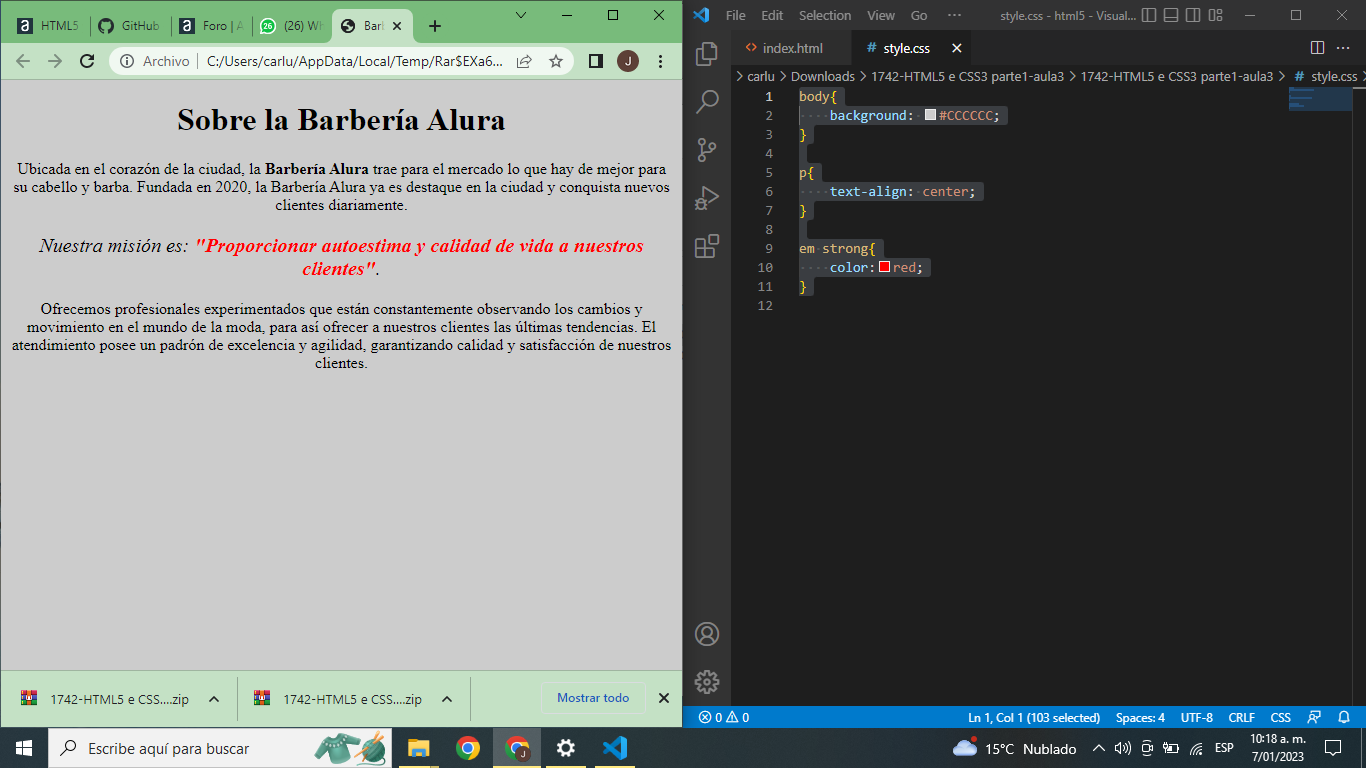Toggle primary side bar layout icon
1366x768 pixels.
point(1149,15)
